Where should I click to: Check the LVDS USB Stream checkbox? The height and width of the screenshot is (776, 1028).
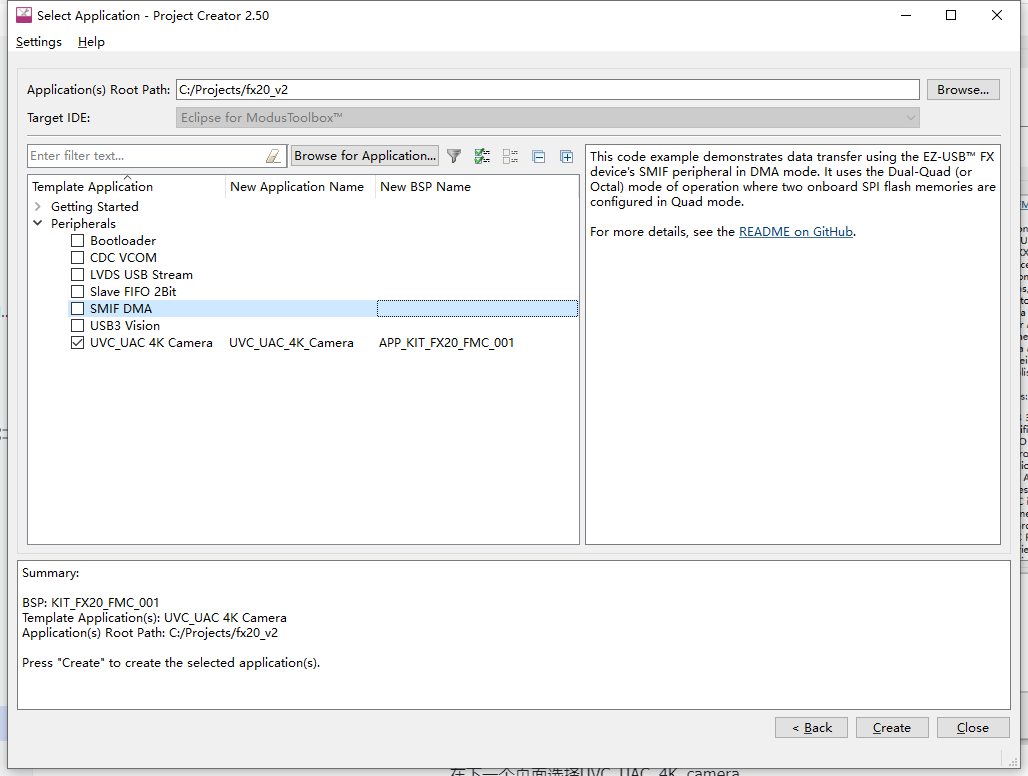click(77, 275)
